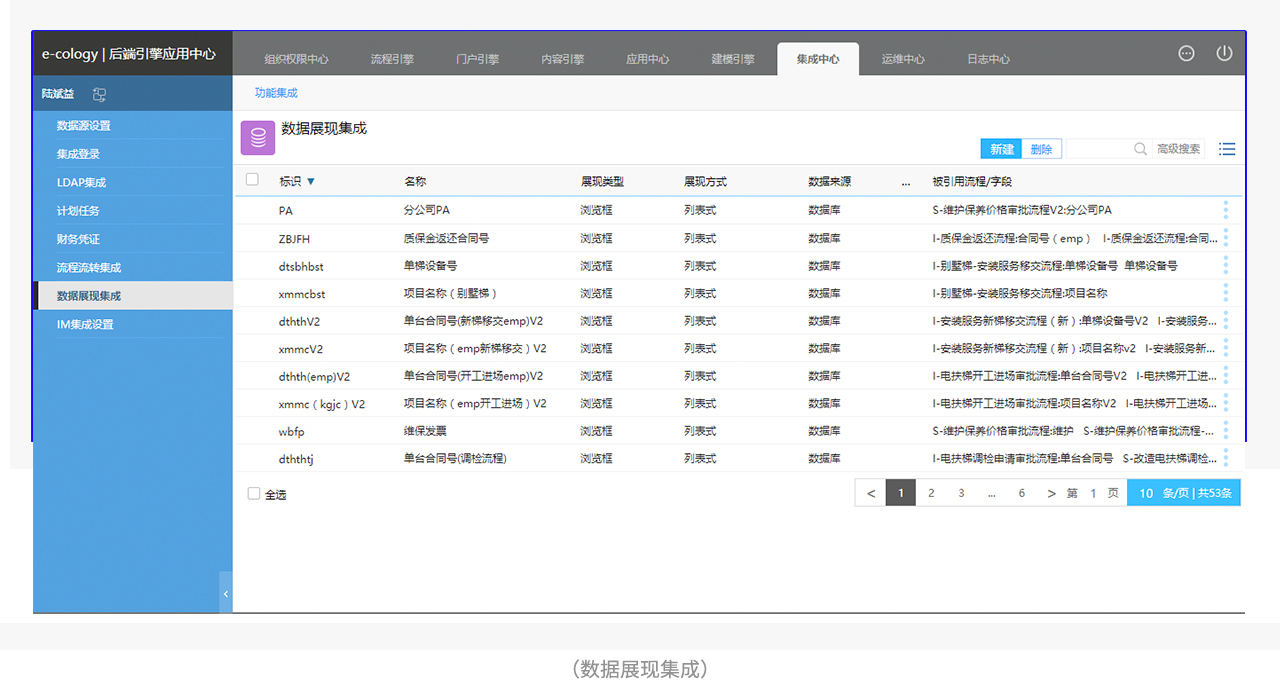Image resolution: width=1280 pixels, height=692 pixels.
Task: Switch to the 流程引擎 tab
Action: [x=392, y=59]
